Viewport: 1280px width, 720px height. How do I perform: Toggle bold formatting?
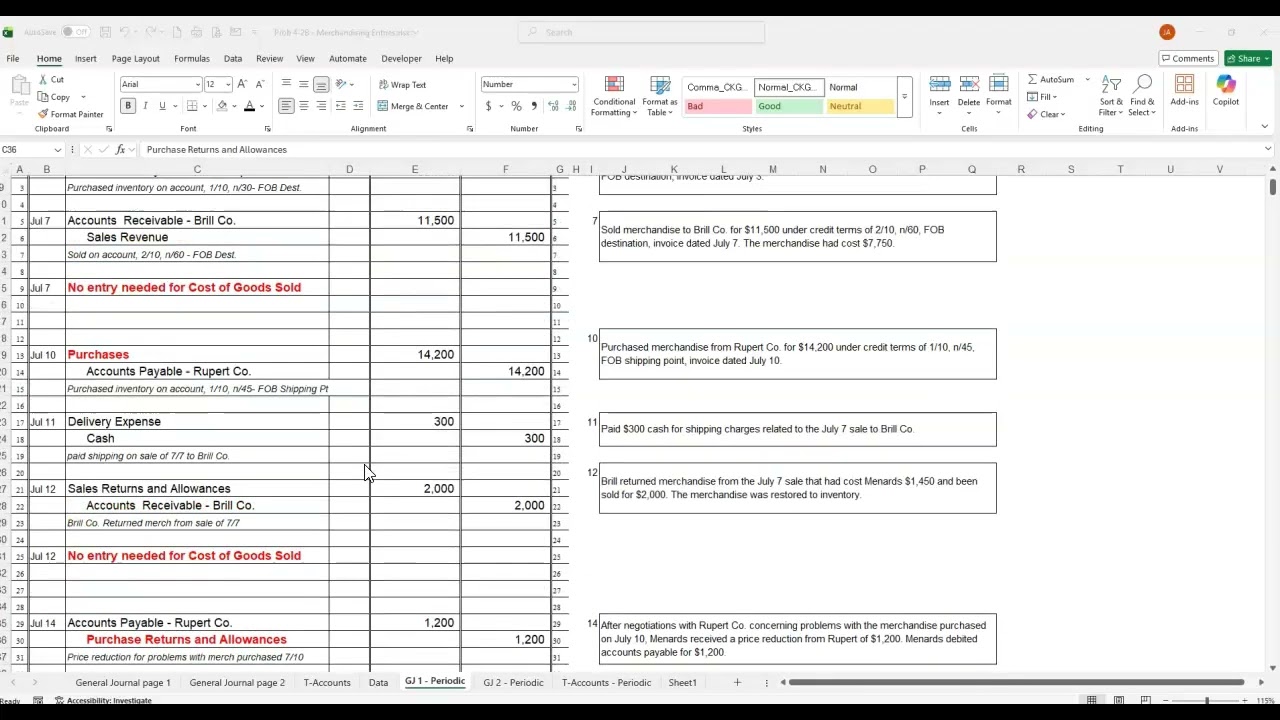[128, 106]
